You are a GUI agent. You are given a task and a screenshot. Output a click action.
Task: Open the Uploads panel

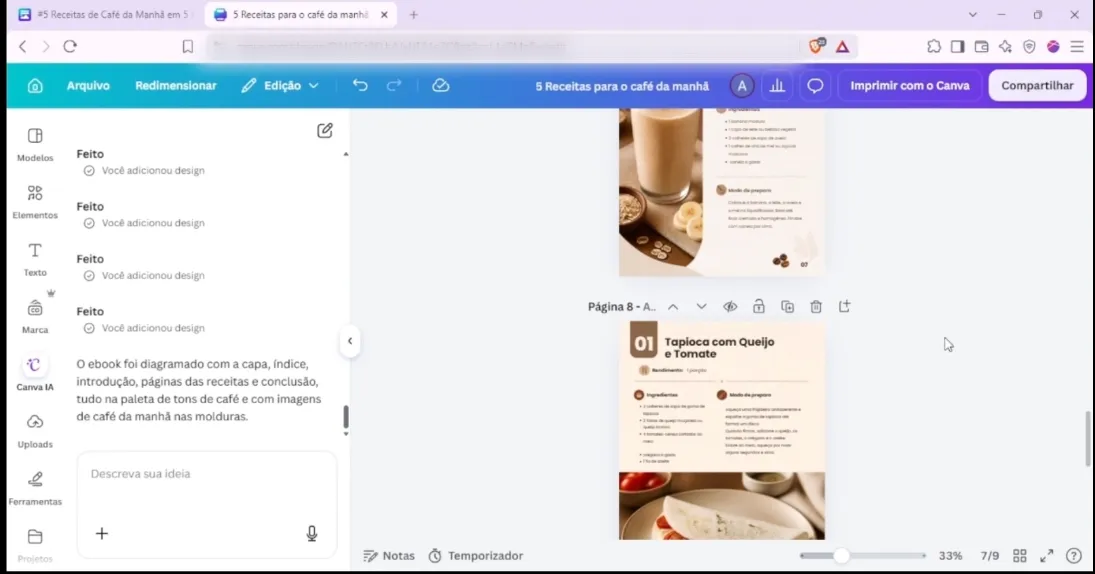[x=35, y=431]
